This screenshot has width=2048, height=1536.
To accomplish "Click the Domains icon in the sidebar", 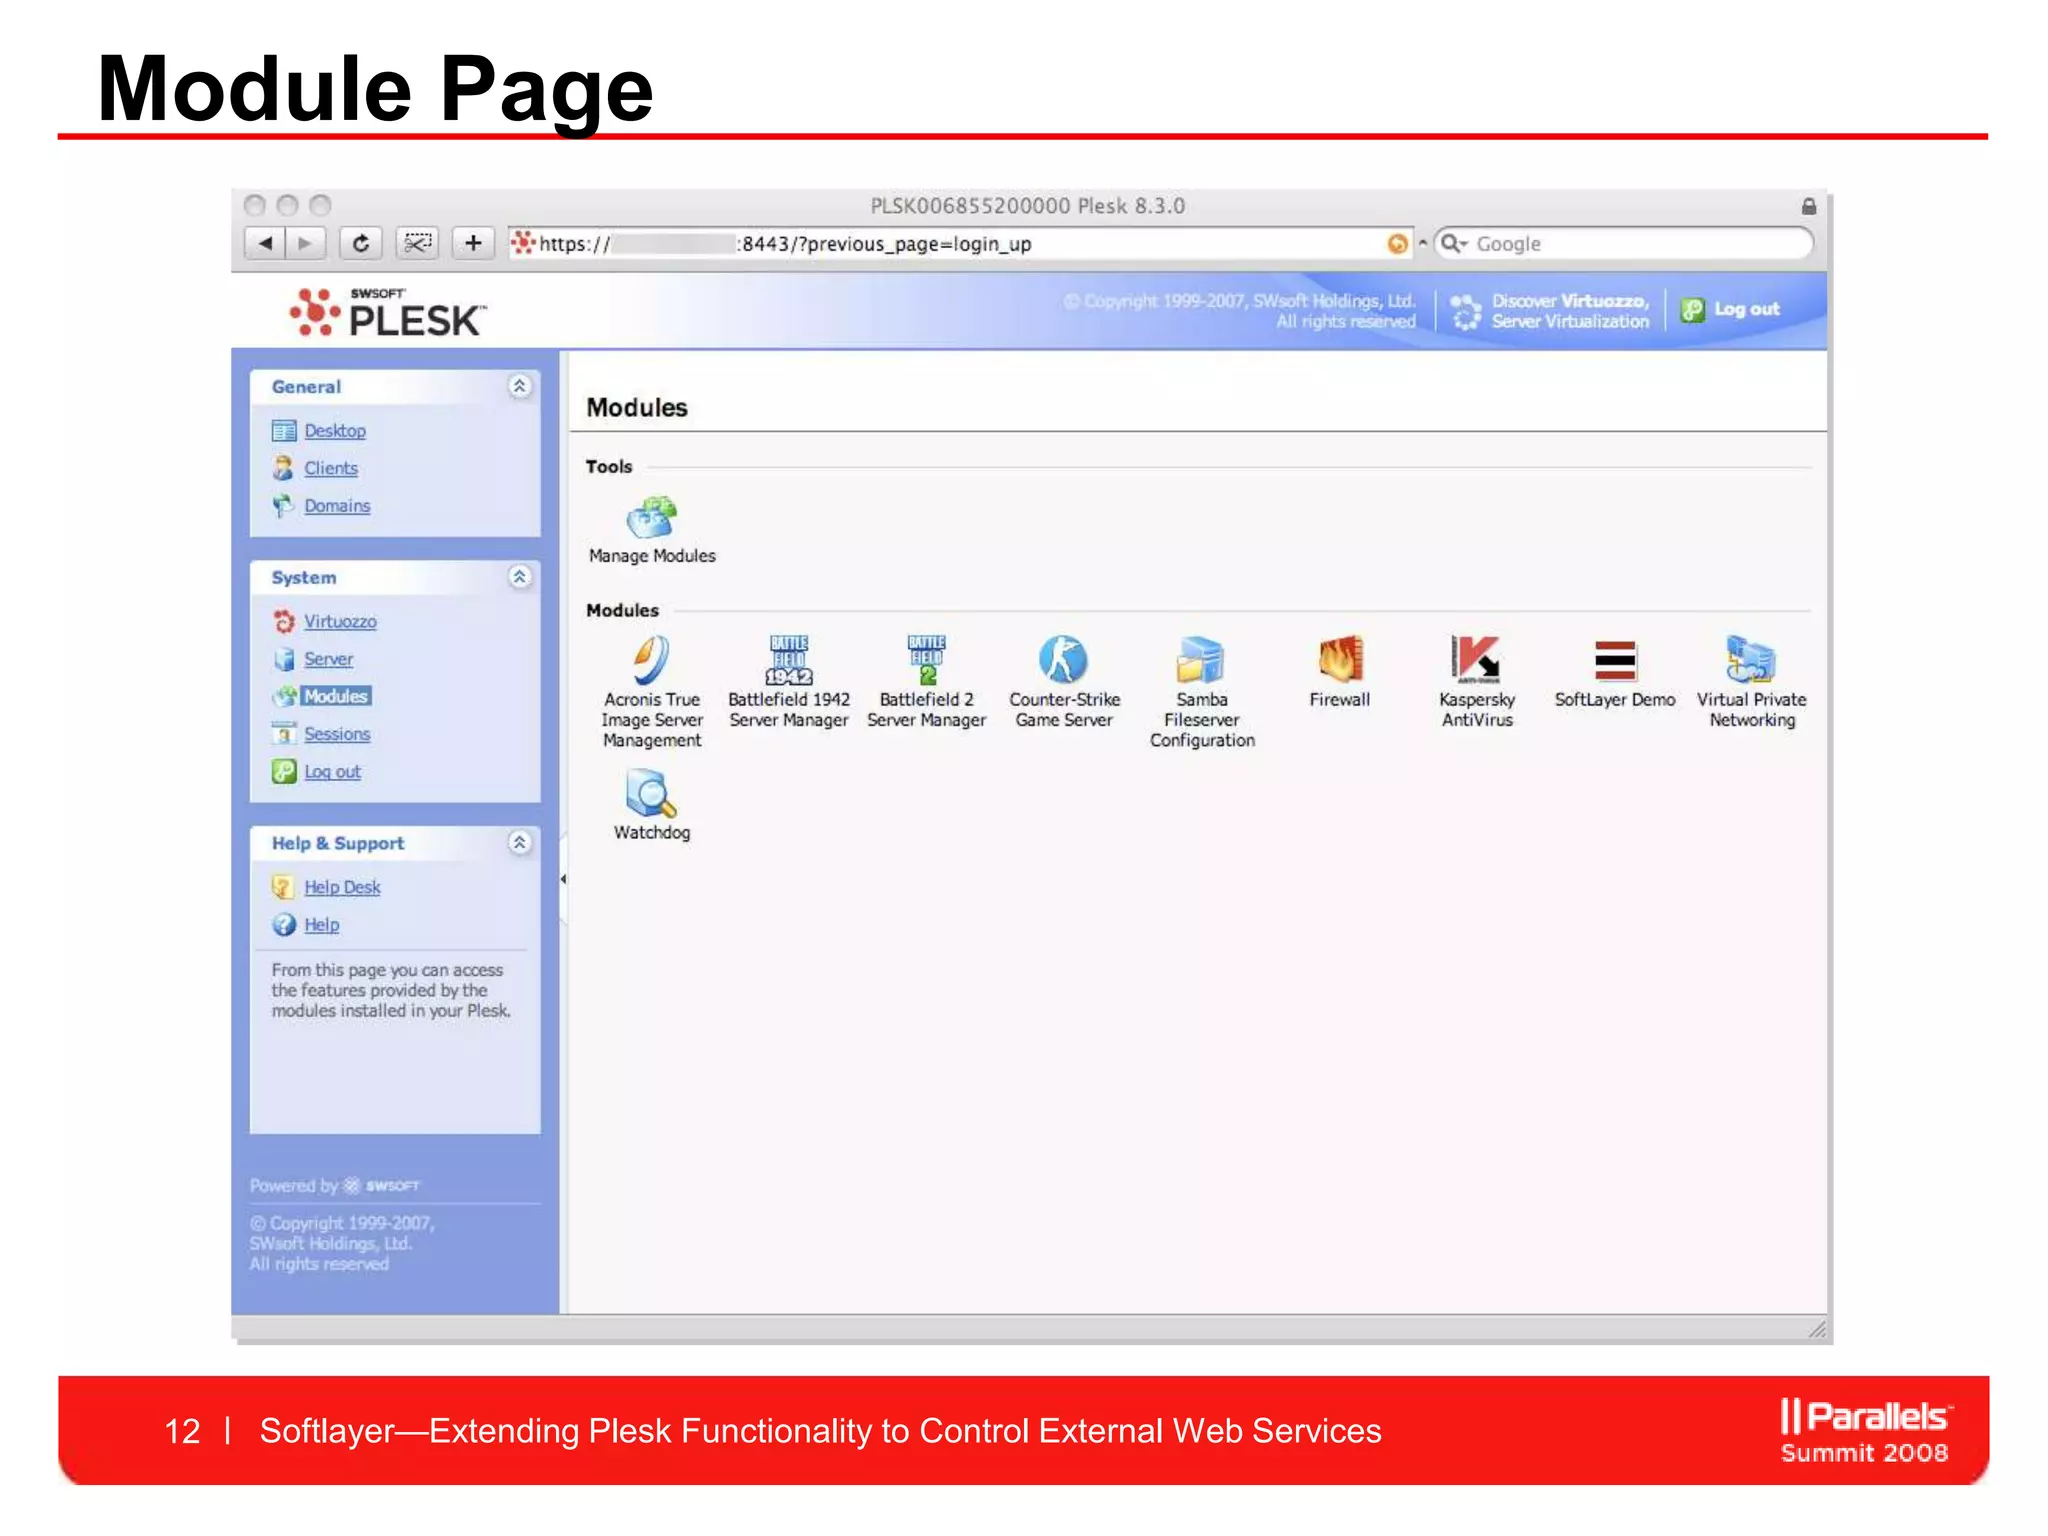I will point(284,506).
